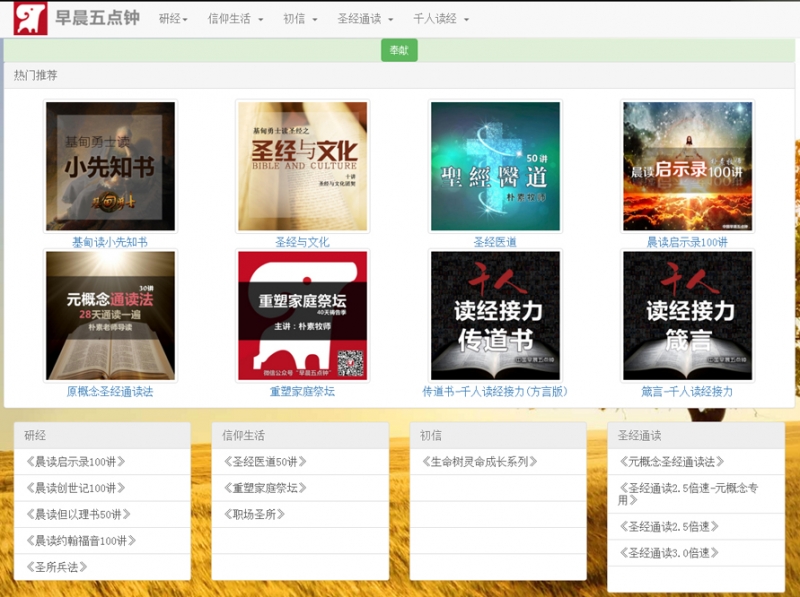This screenshot has width=800, height=597.
Task: Open the 研经 dropdown menu
Action: (173, 19)
